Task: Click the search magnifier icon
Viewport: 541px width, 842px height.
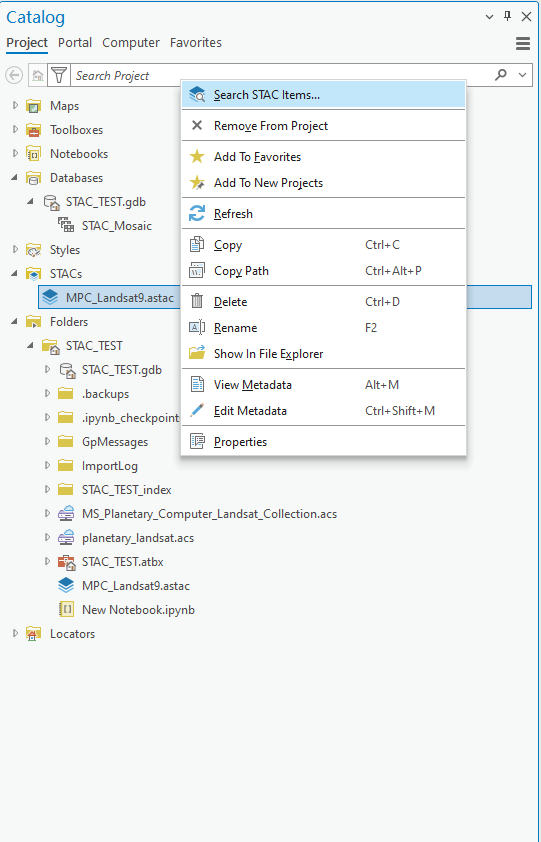Action: click(x=501, y=75)
